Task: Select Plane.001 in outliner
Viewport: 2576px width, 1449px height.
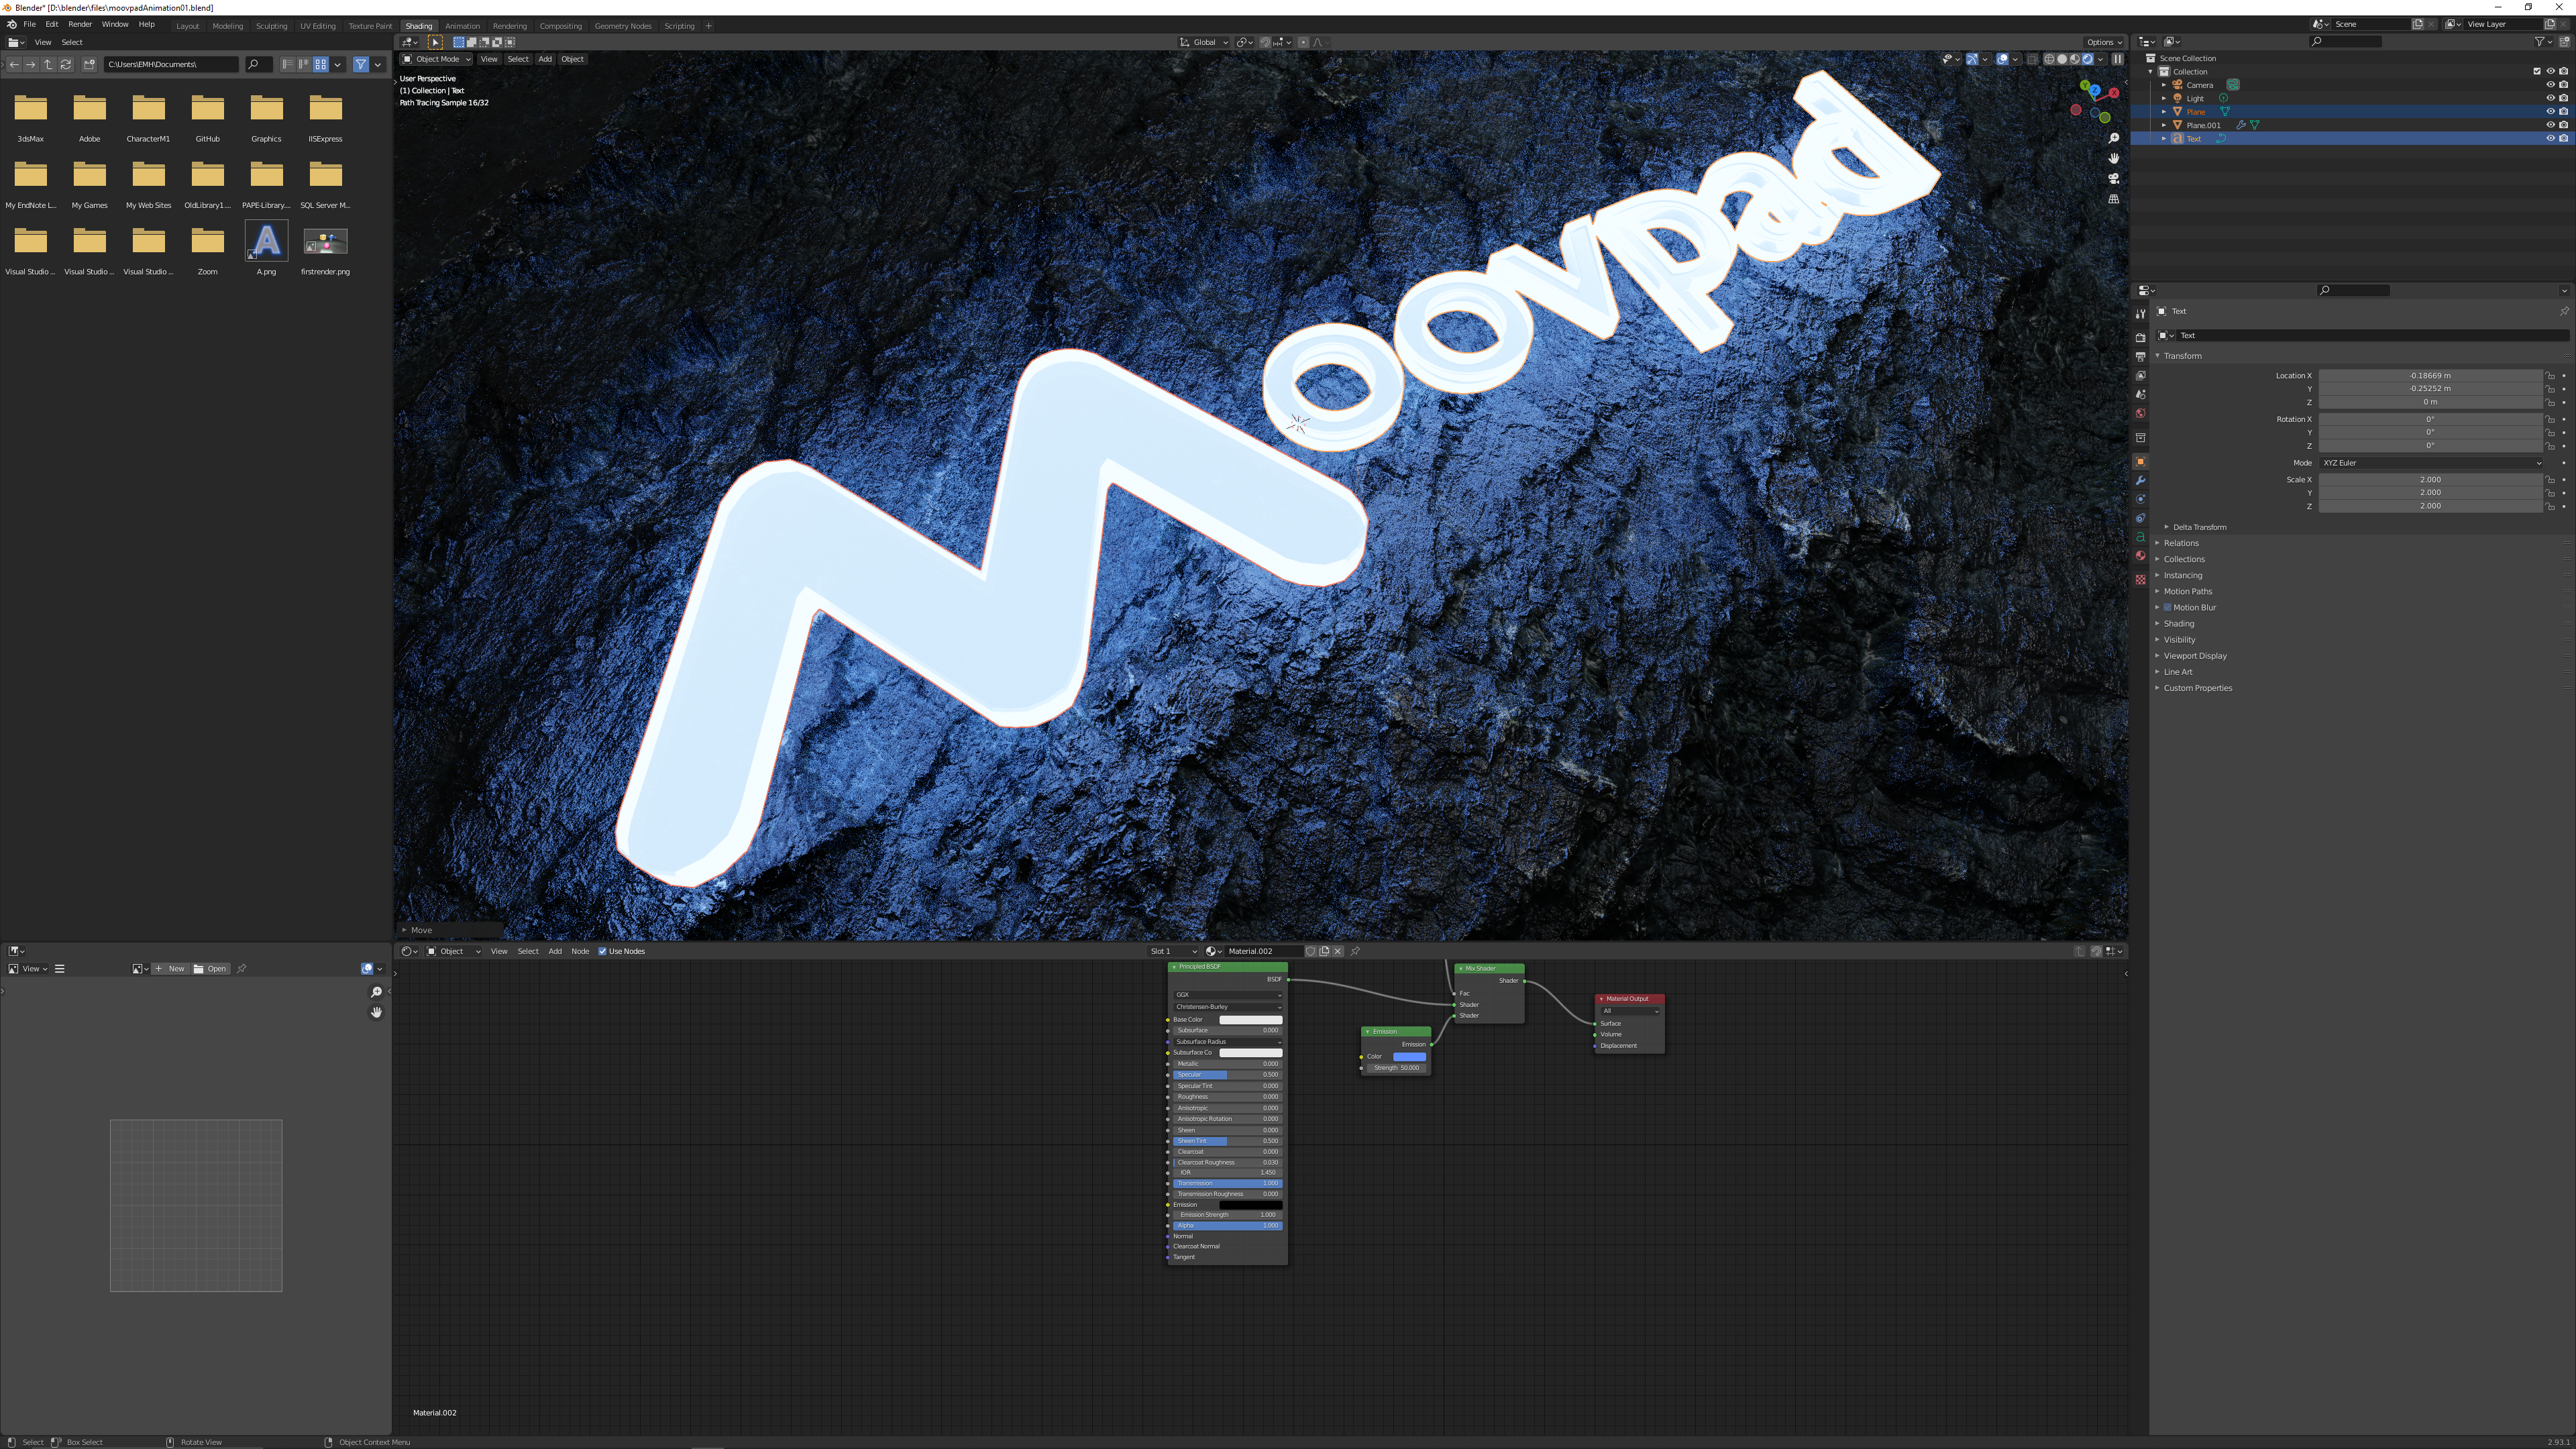Action: click(2203, 125)
